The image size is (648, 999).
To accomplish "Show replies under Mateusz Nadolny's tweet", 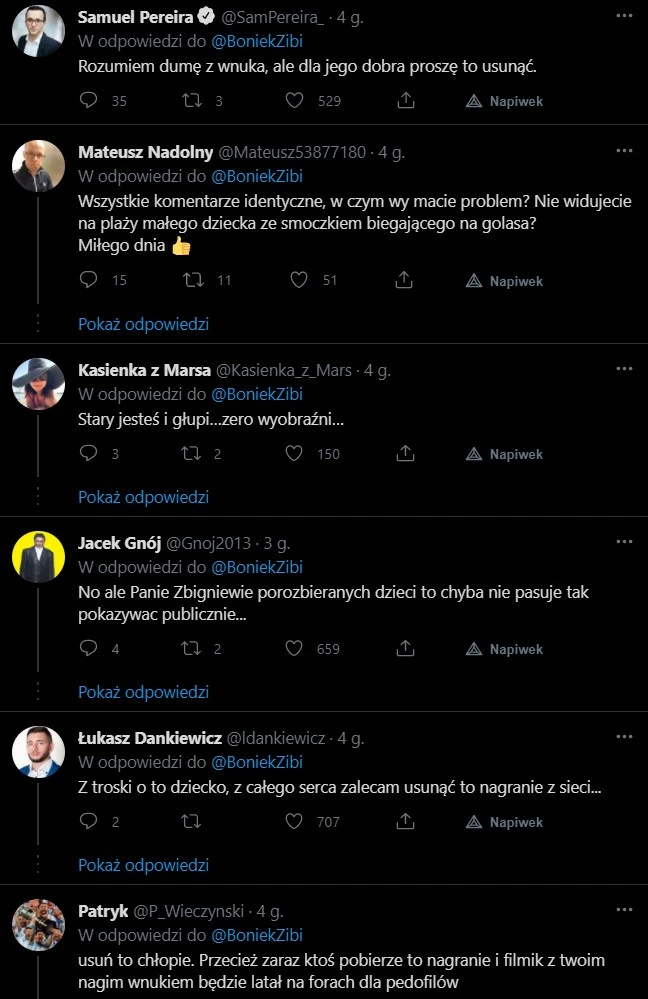I will [143, 324].
